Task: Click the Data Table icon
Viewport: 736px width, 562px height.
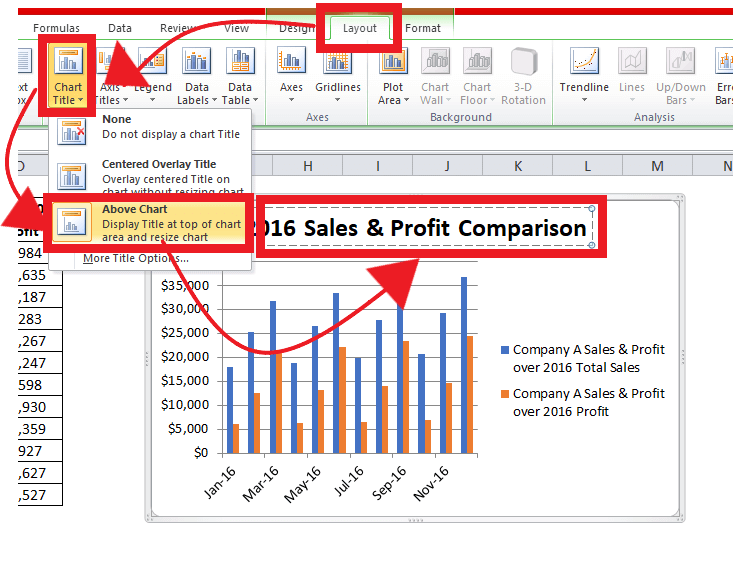Action: (x=240, y=61)
